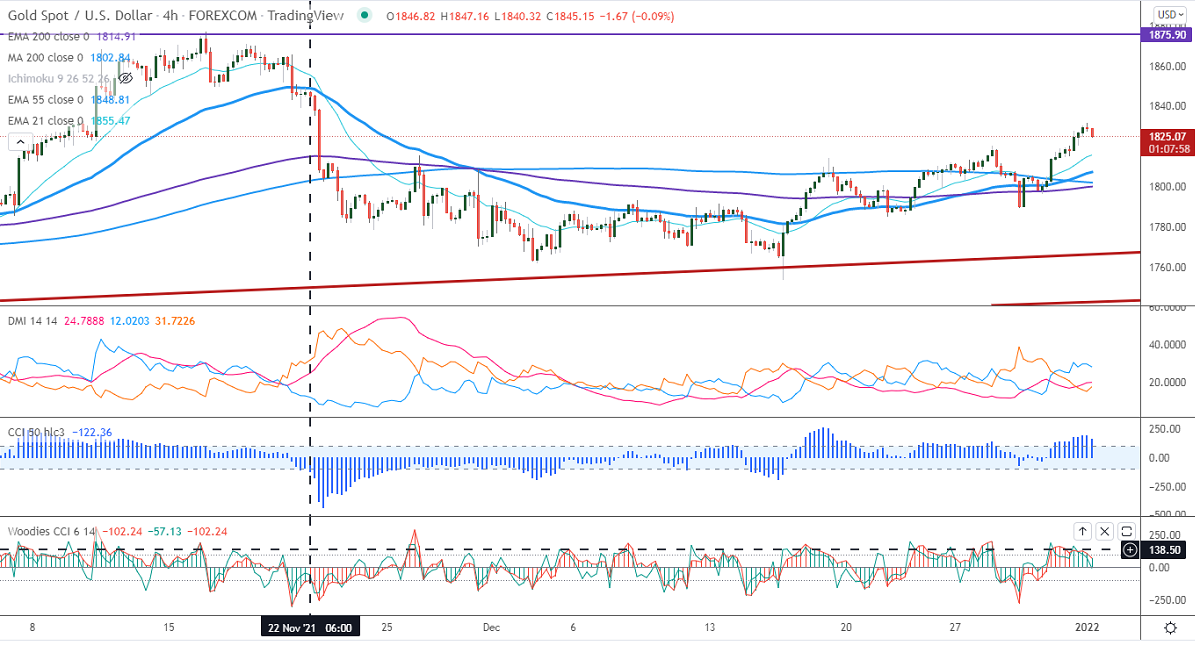Click the DMI value 31.7226

click(x=175, y=321)
